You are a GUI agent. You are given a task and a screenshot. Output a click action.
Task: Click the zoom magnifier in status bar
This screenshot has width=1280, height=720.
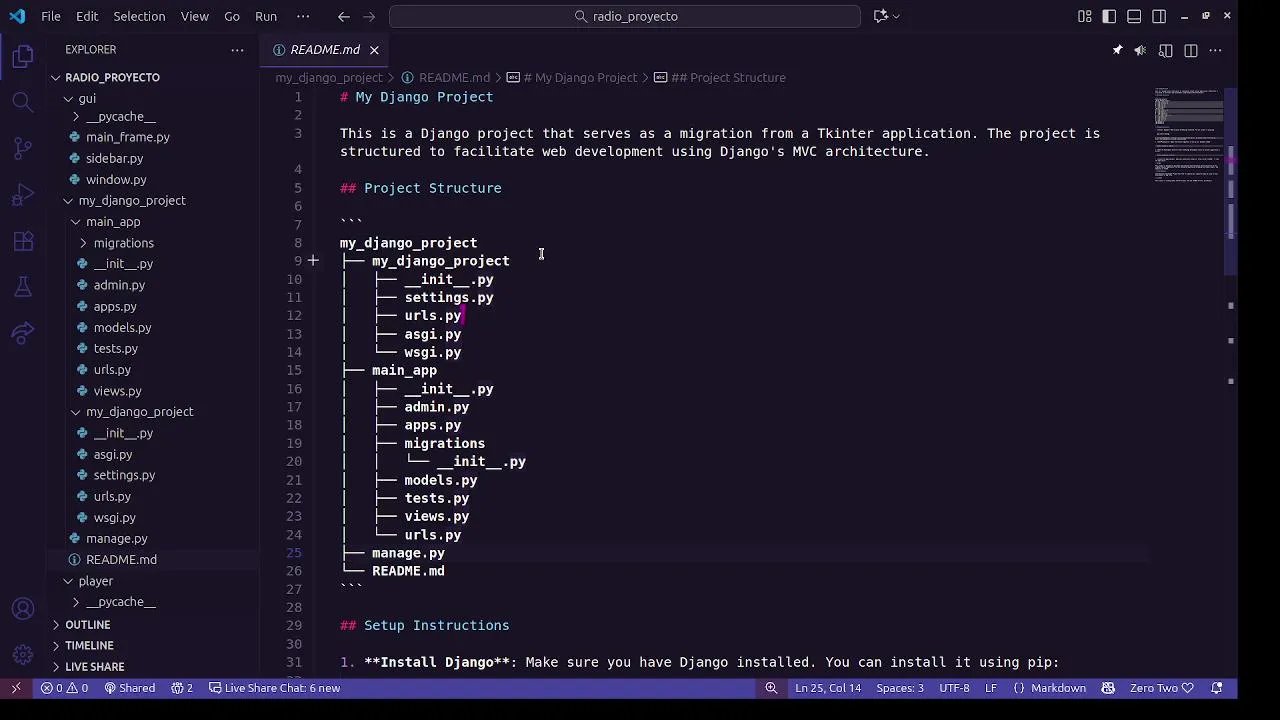[x=771, y=688]
